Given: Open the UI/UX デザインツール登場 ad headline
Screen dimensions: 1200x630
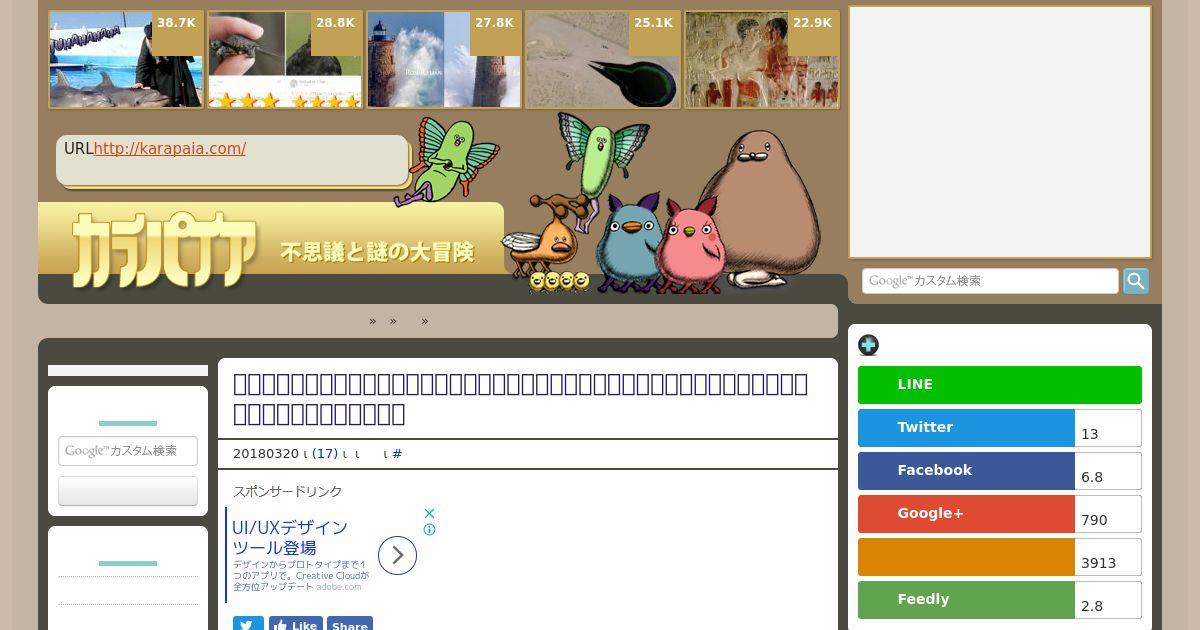Looking at the screenshot, I should [x=290, y=537].
